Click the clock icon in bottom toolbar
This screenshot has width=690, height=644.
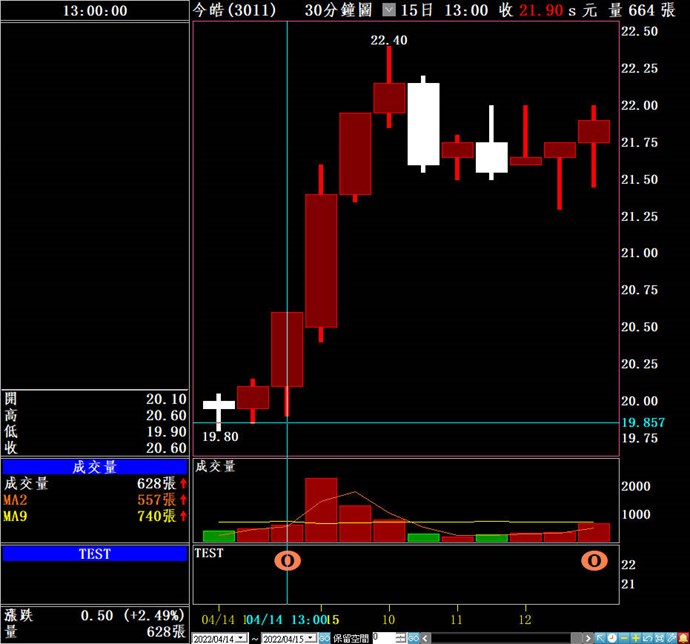click(611, 638)
